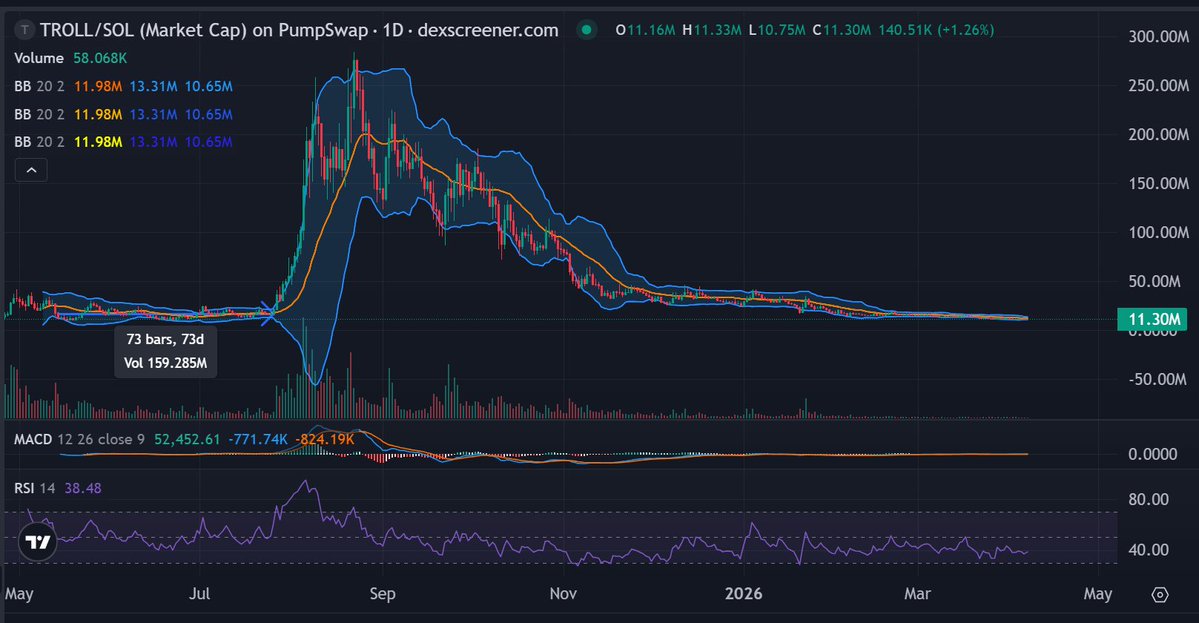This screenshot has width=1199, height=623.
Task: Click the 100.00M price axis label
Action: pos(1158,232)
